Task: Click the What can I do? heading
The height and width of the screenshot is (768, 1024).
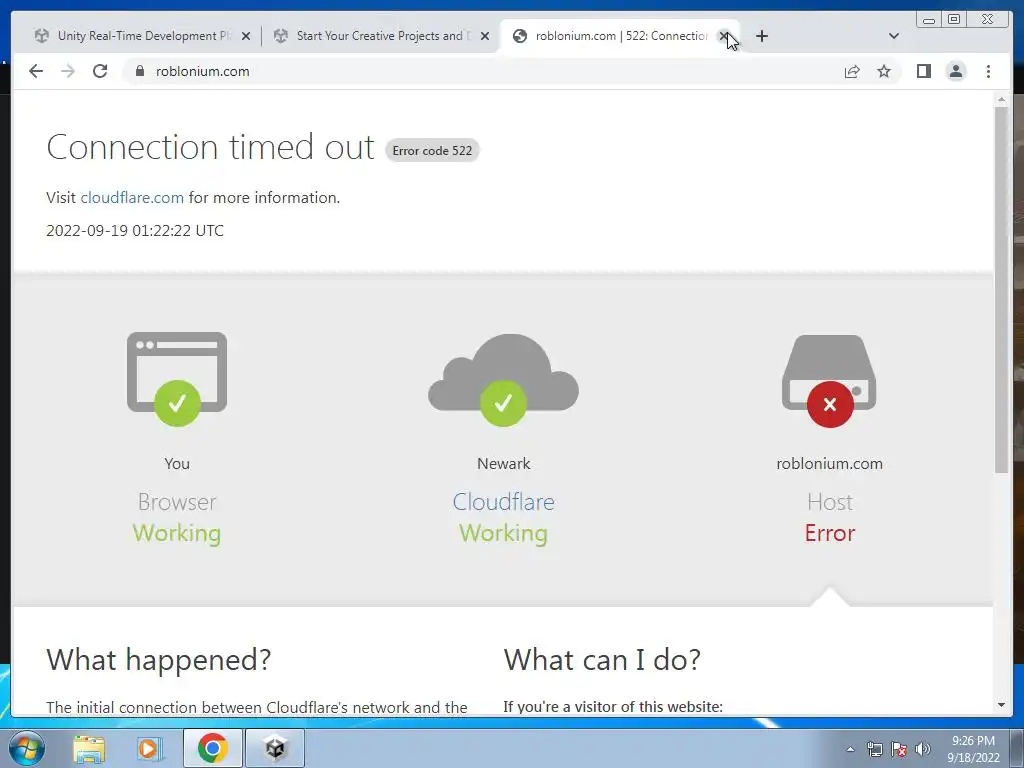Action: coord(602,660)
